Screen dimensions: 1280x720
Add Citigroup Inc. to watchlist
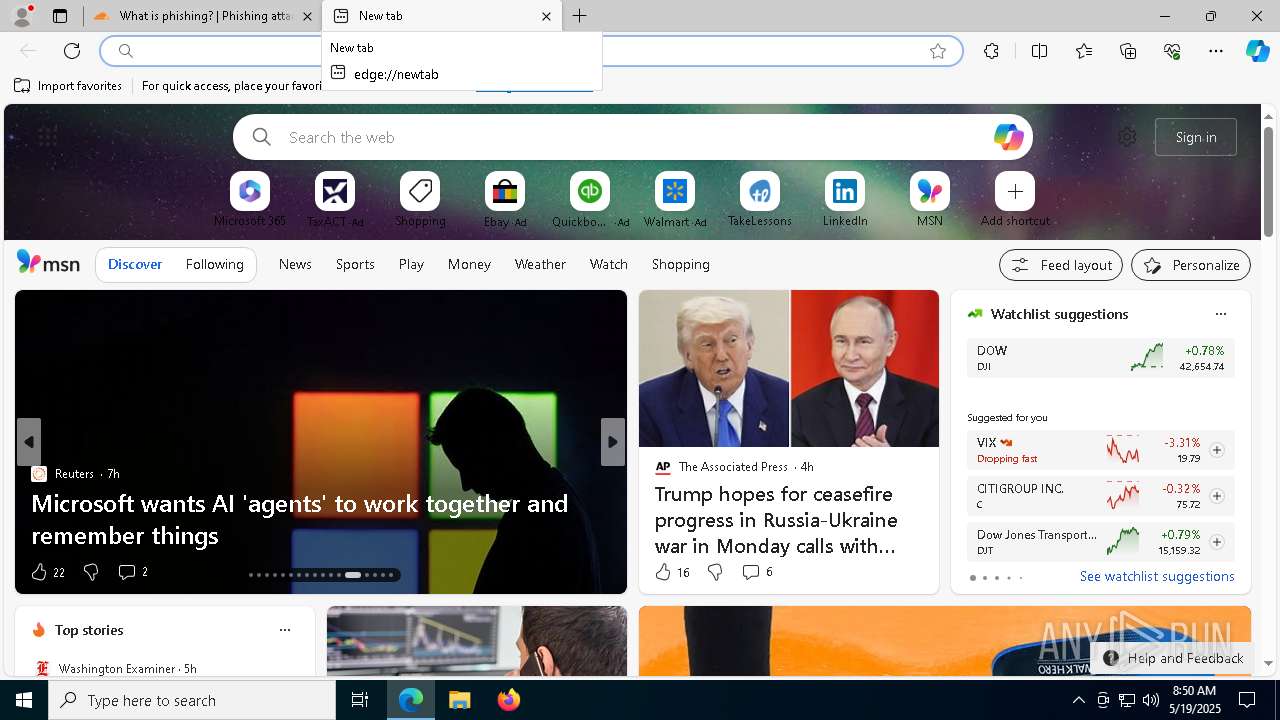pos(1216,496)
